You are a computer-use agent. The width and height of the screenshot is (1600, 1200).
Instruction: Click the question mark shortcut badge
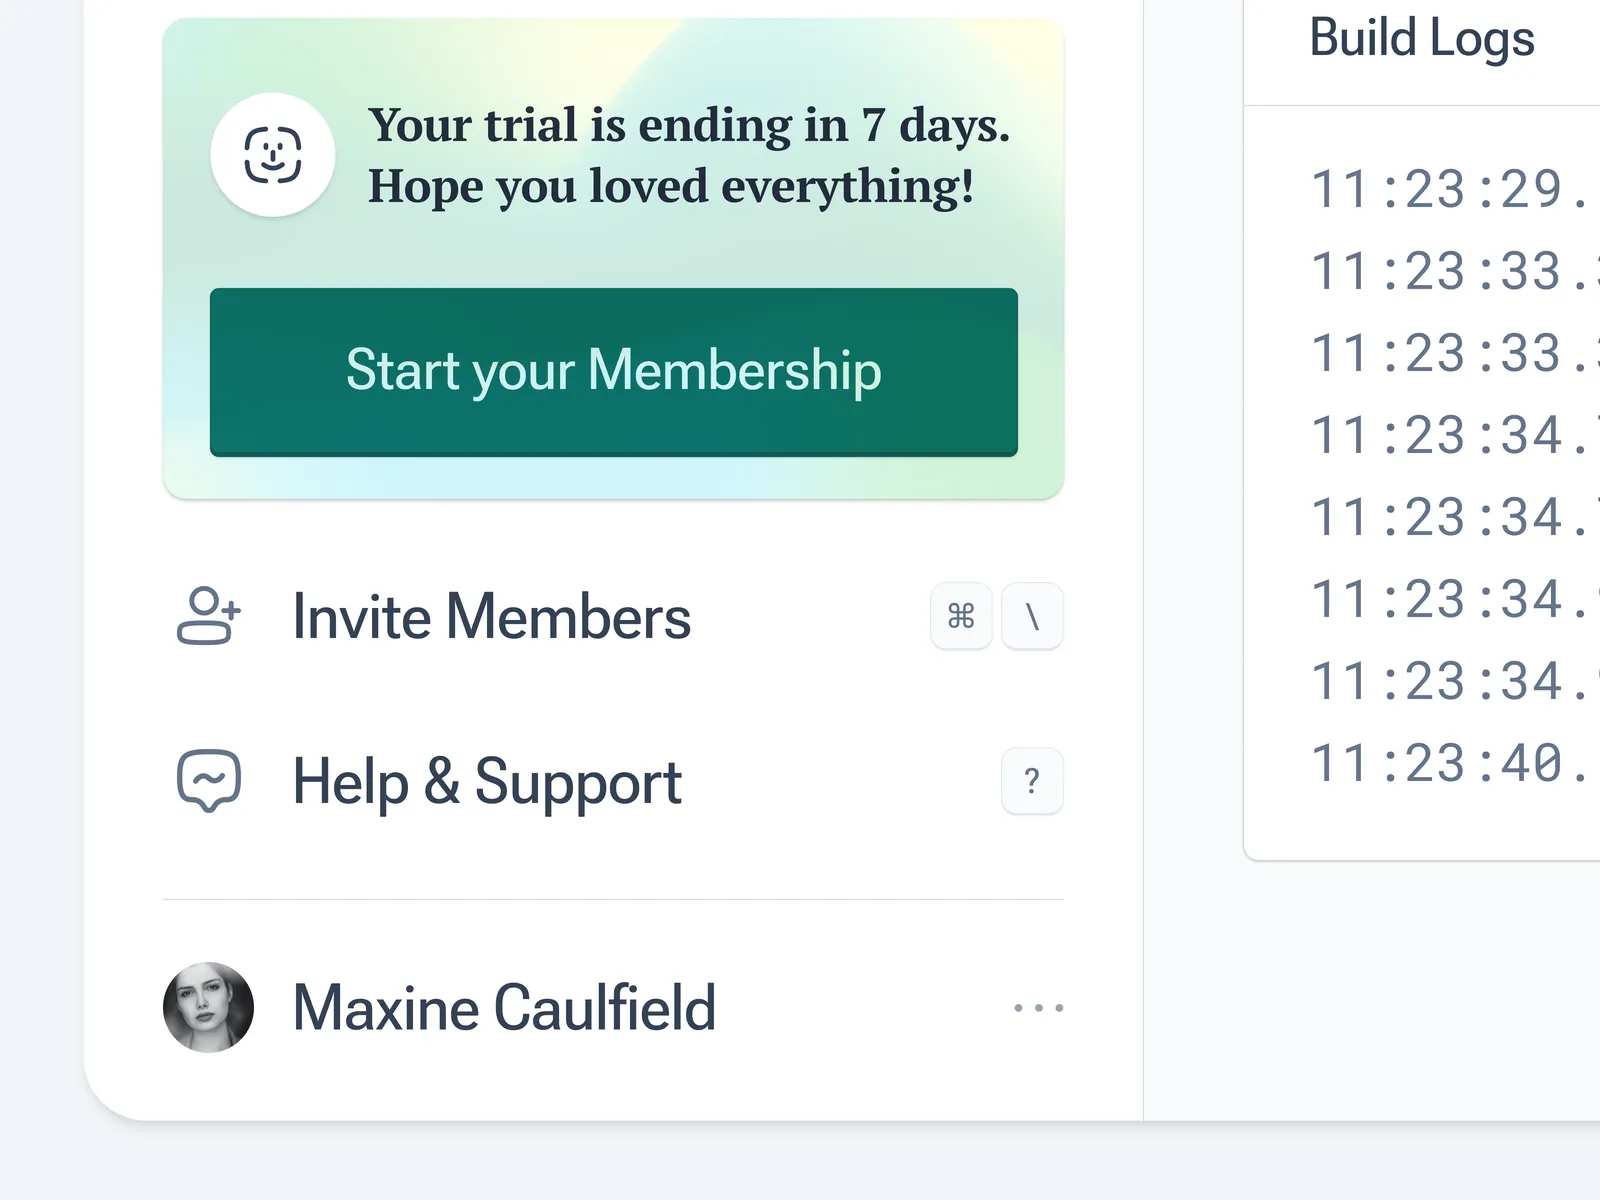click(x=1032, y=781)
